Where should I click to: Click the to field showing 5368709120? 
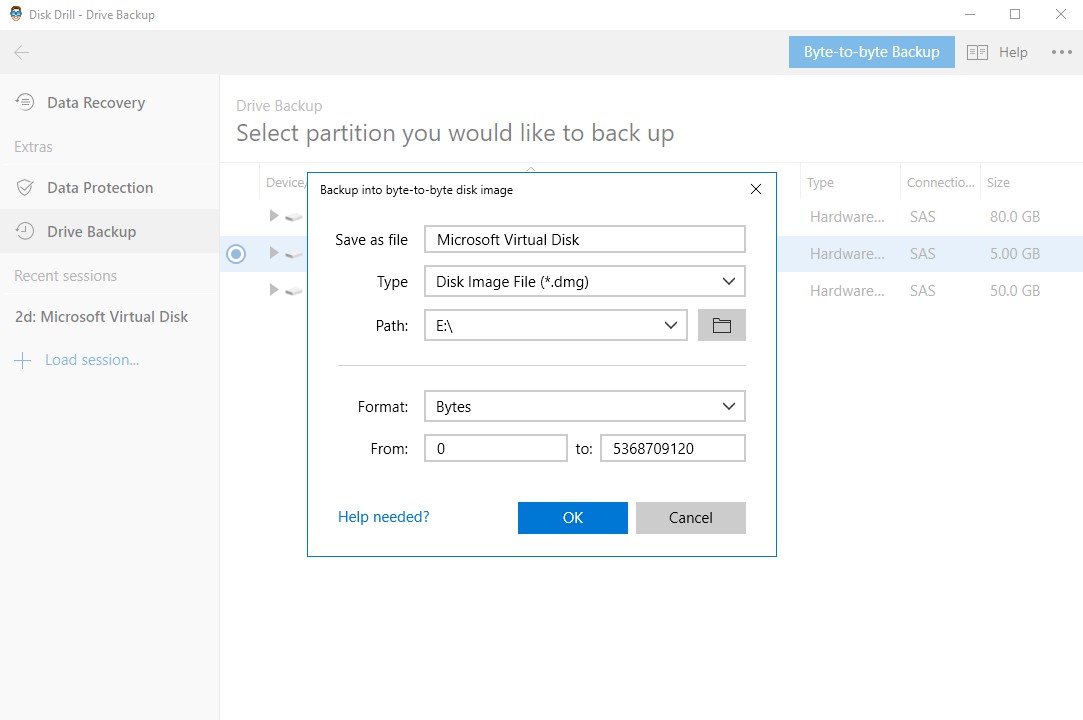click(673, 448)
